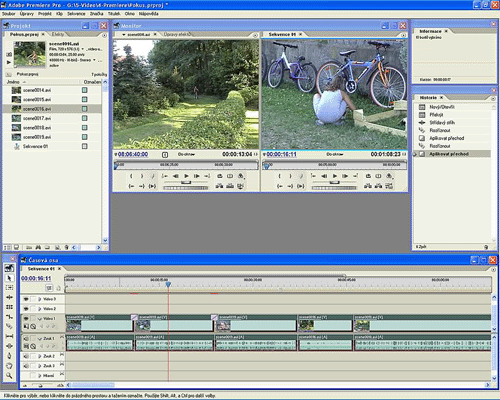Screen dimensions: 500x400
Task: Click the Find binoculars icon in Project panel
Action: (x=38, y=247)
